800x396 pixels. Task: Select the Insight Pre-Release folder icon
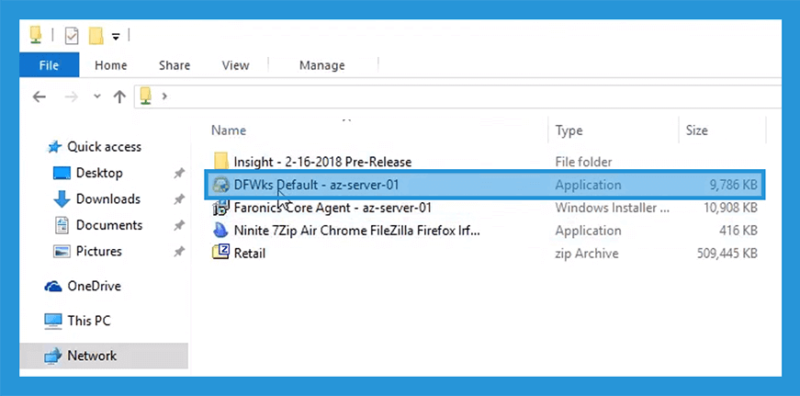221,161
